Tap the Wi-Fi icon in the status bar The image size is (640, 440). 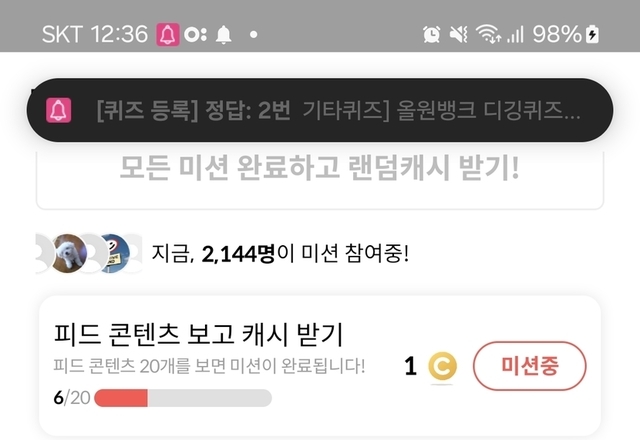coord(489,34)
